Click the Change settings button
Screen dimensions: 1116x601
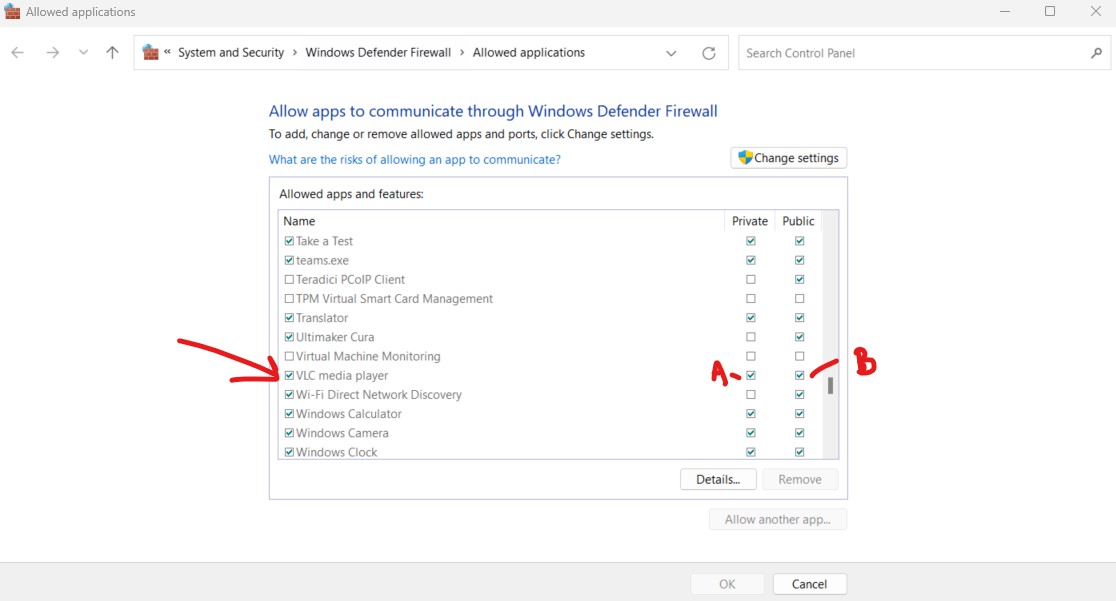tap(789, 158)
